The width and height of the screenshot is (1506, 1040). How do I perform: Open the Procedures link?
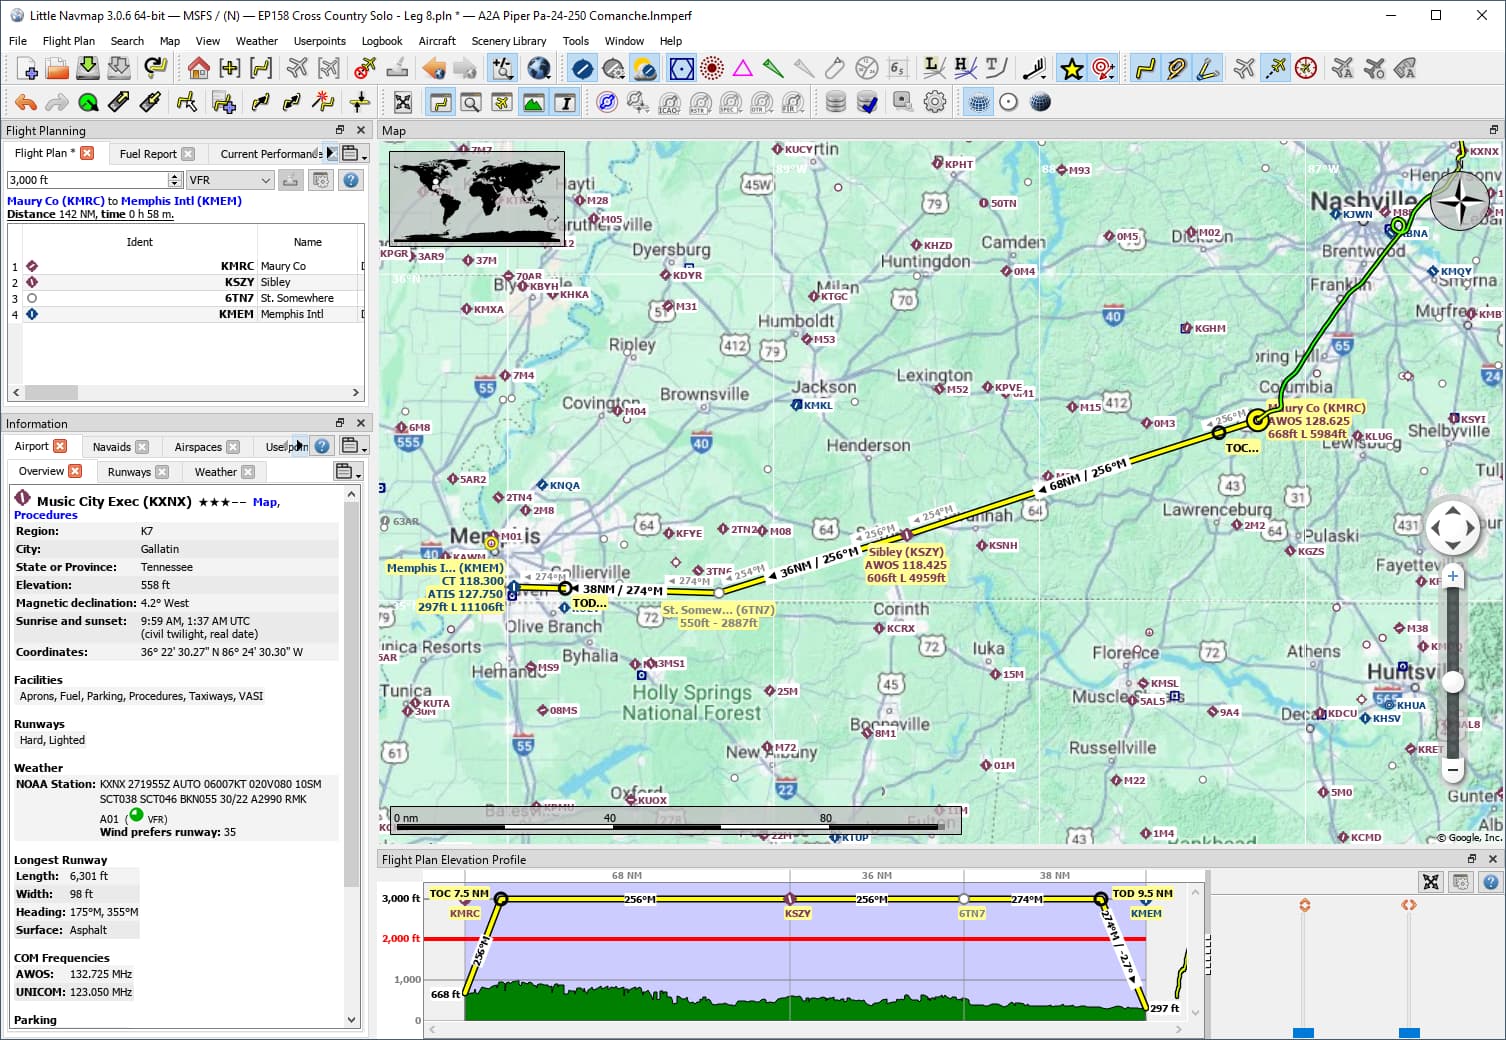[45, 515]
